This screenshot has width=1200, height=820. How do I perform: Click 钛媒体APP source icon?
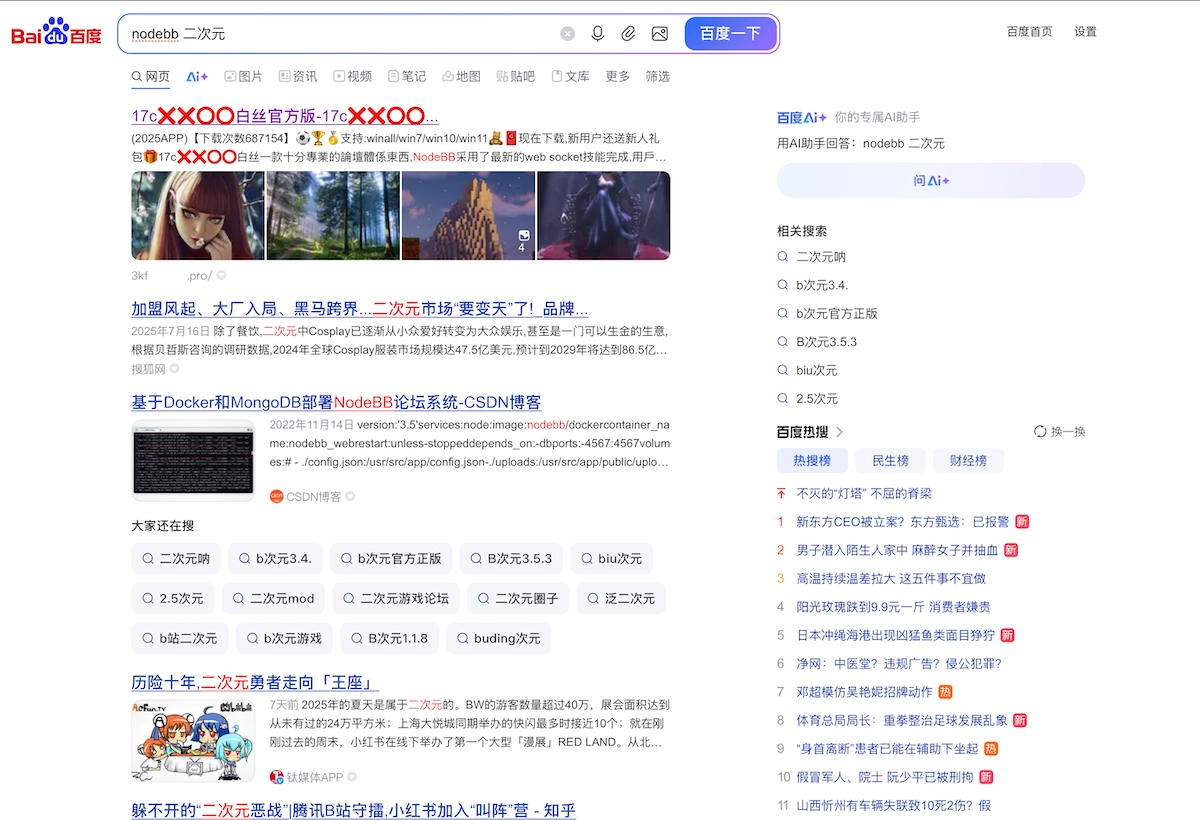click(x=276, y=777)
